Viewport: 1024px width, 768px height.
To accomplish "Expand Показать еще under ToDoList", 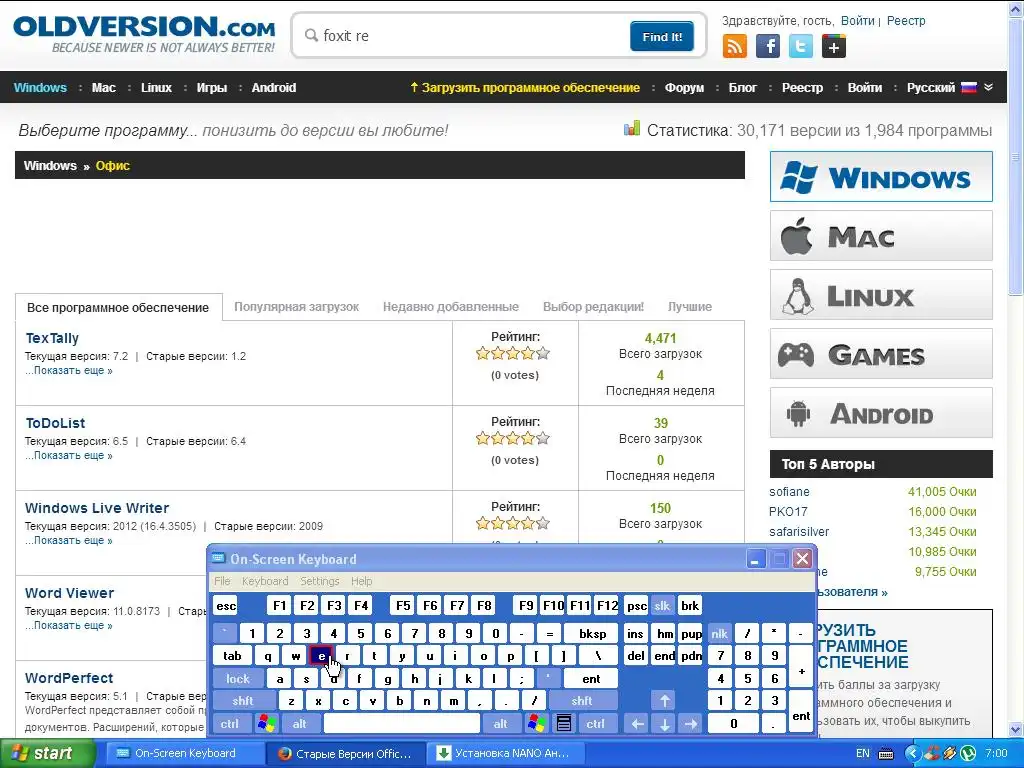I will click(x=69, y=455).
